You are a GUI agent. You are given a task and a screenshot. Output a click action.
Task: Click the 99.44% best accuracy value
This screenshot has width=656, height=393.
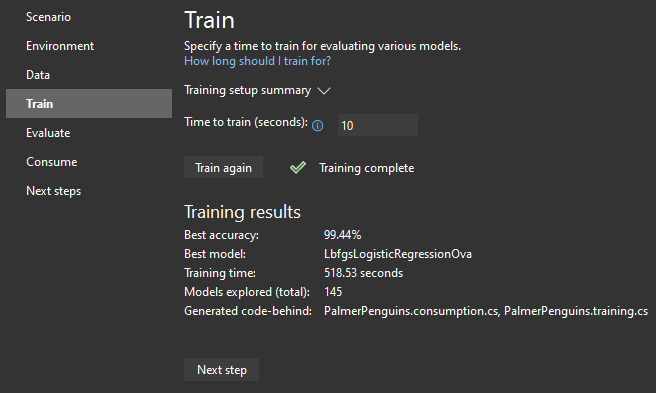click(342, 235)
